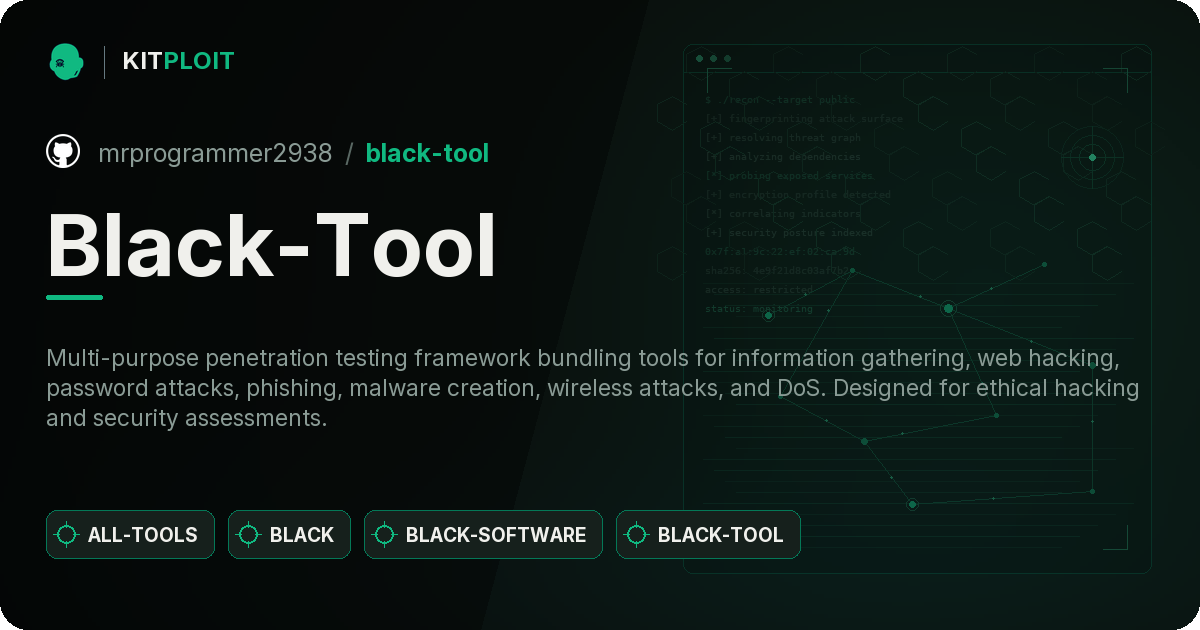Image resolution: width=1200 pixels, height=630 pixels.
Task: Click the crosshair icon in BLACK tag
Action: point(249,535)
